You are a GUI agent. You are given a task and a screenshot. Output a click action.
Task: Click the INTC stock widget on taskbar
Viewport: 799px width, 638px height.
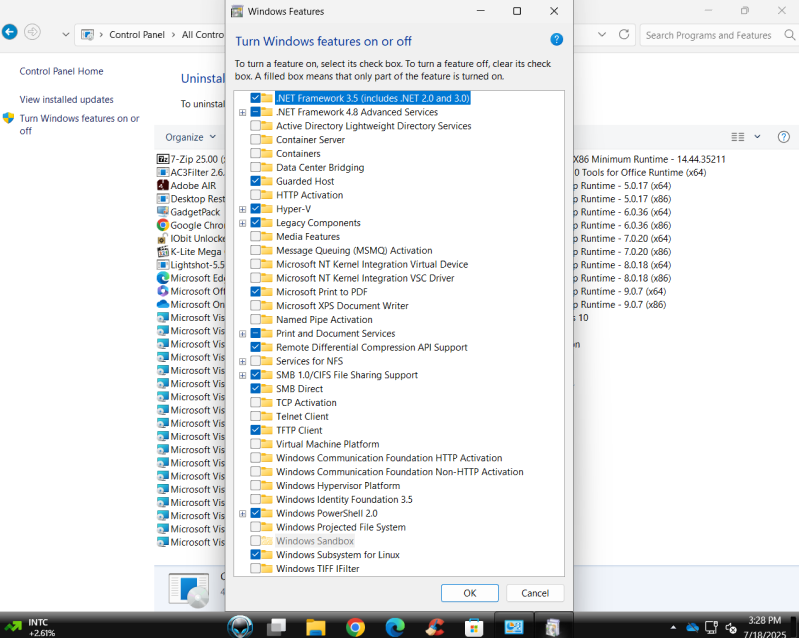click(x=32, y=627)
